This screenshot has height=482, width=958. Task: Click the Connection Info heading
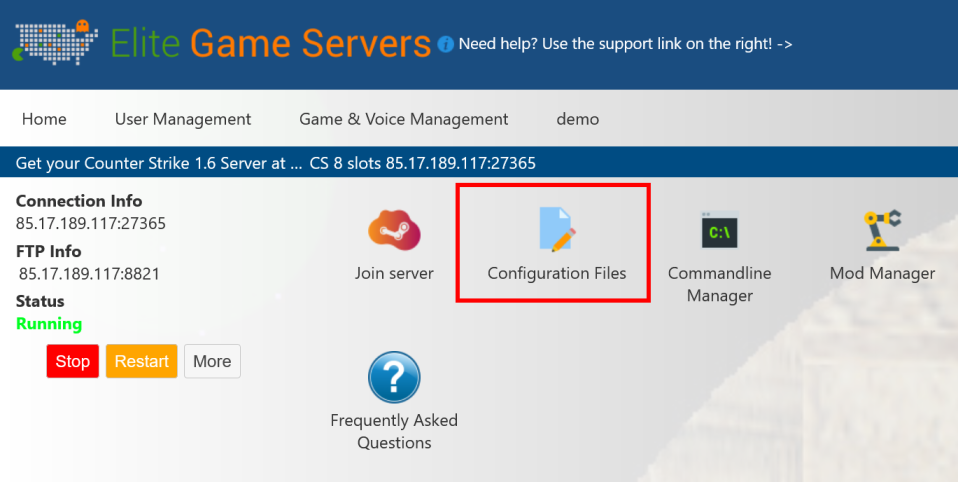coord(79,201)
